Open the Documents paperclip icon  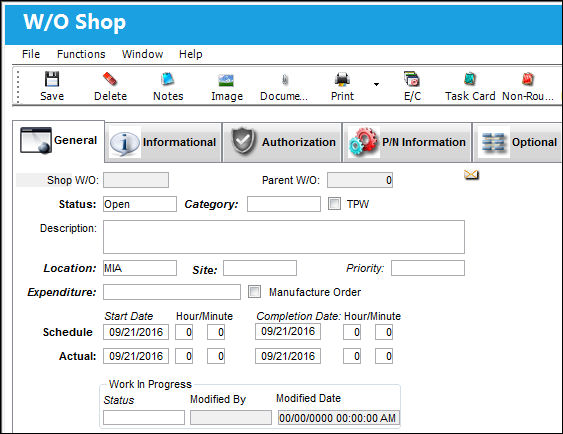click(285, 80)
